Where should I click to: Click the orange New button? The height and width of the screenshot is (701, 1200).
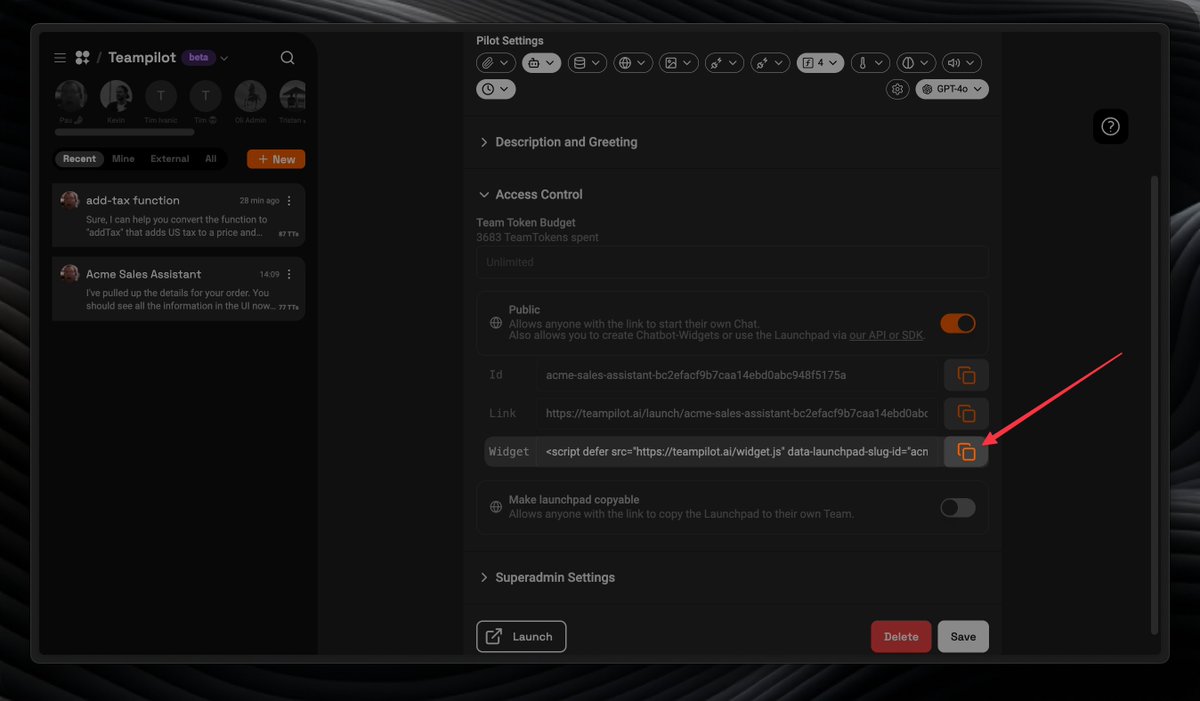[x=276, y=159]
